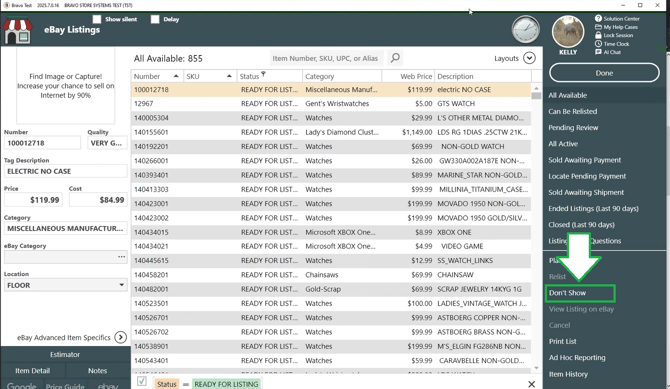Image resolution: width=670 pixels, height=389 pixels.
Task: Sort by SKU column arrow
Action: [229, 76]
